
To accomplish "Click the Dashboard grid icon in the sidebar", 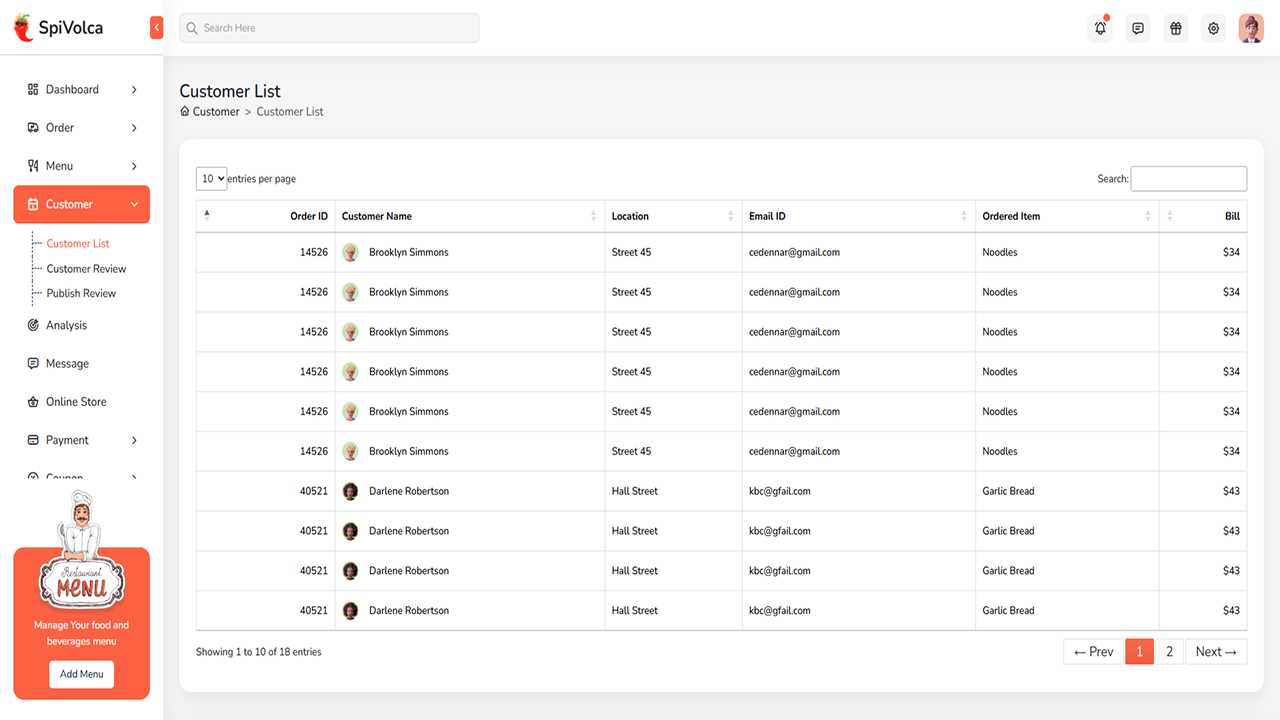I will point(33,89).
